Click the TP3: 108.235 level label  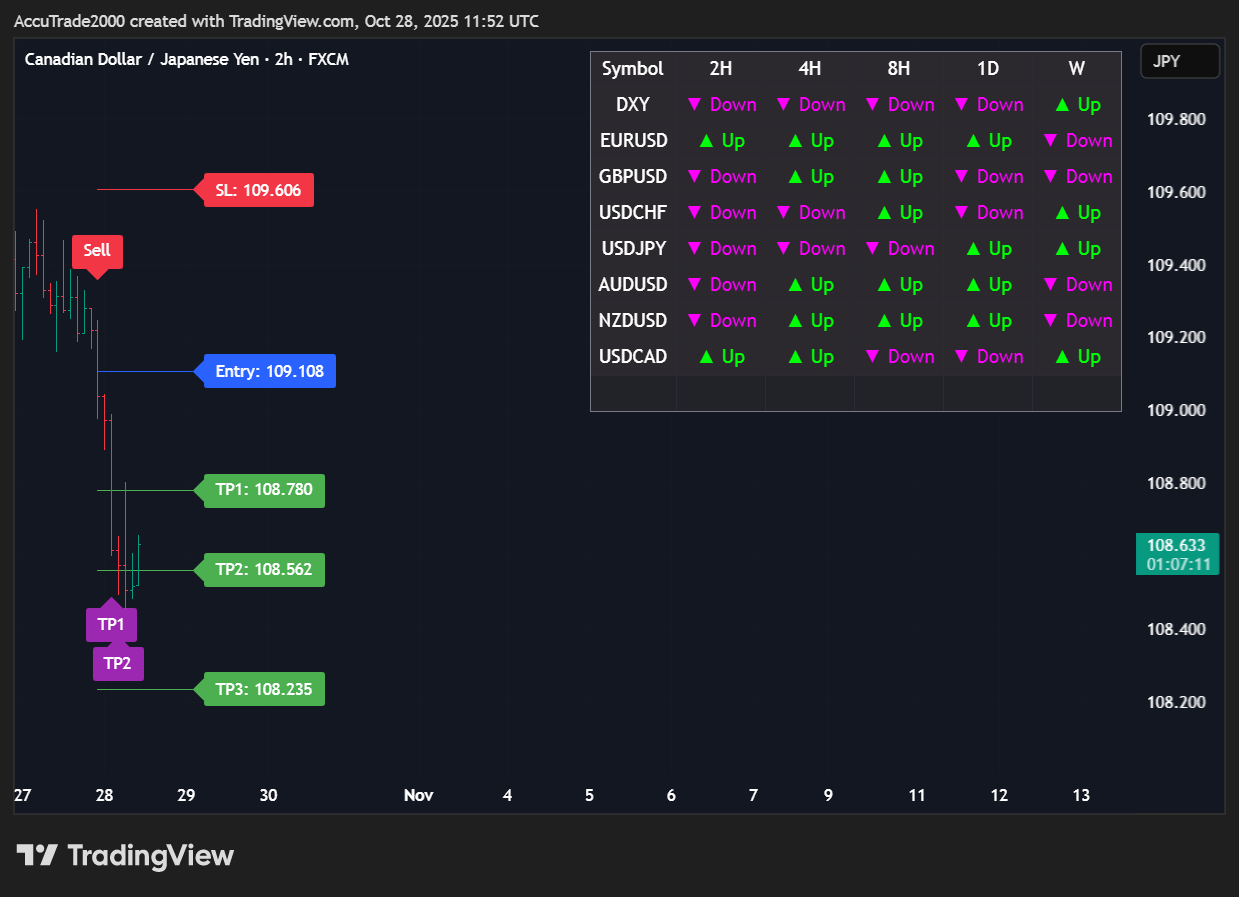pyautogui.click(x=264, y=690)
